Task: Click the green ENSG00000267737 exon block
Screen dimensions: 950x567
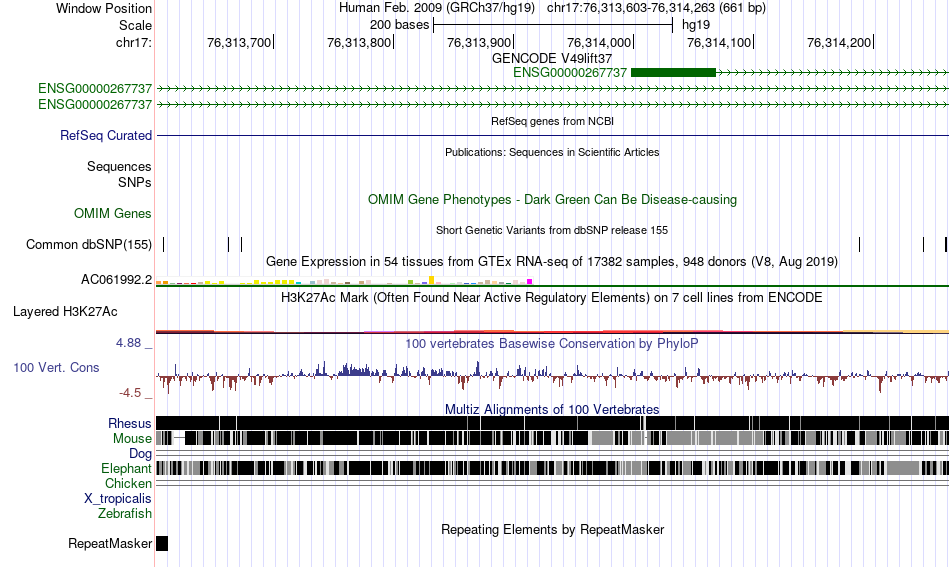Action: point(673,73)
